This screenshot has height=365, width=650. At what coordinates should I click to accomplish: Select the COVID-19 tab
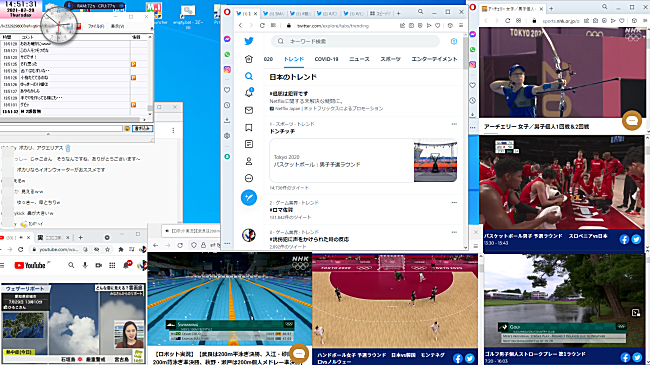point(326,59)
